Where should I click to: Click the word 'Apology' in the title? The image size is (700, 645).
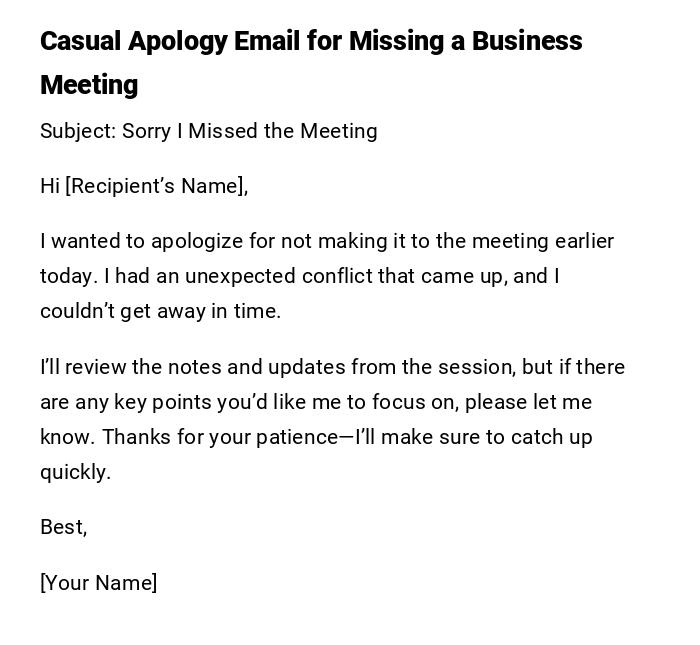177,41
